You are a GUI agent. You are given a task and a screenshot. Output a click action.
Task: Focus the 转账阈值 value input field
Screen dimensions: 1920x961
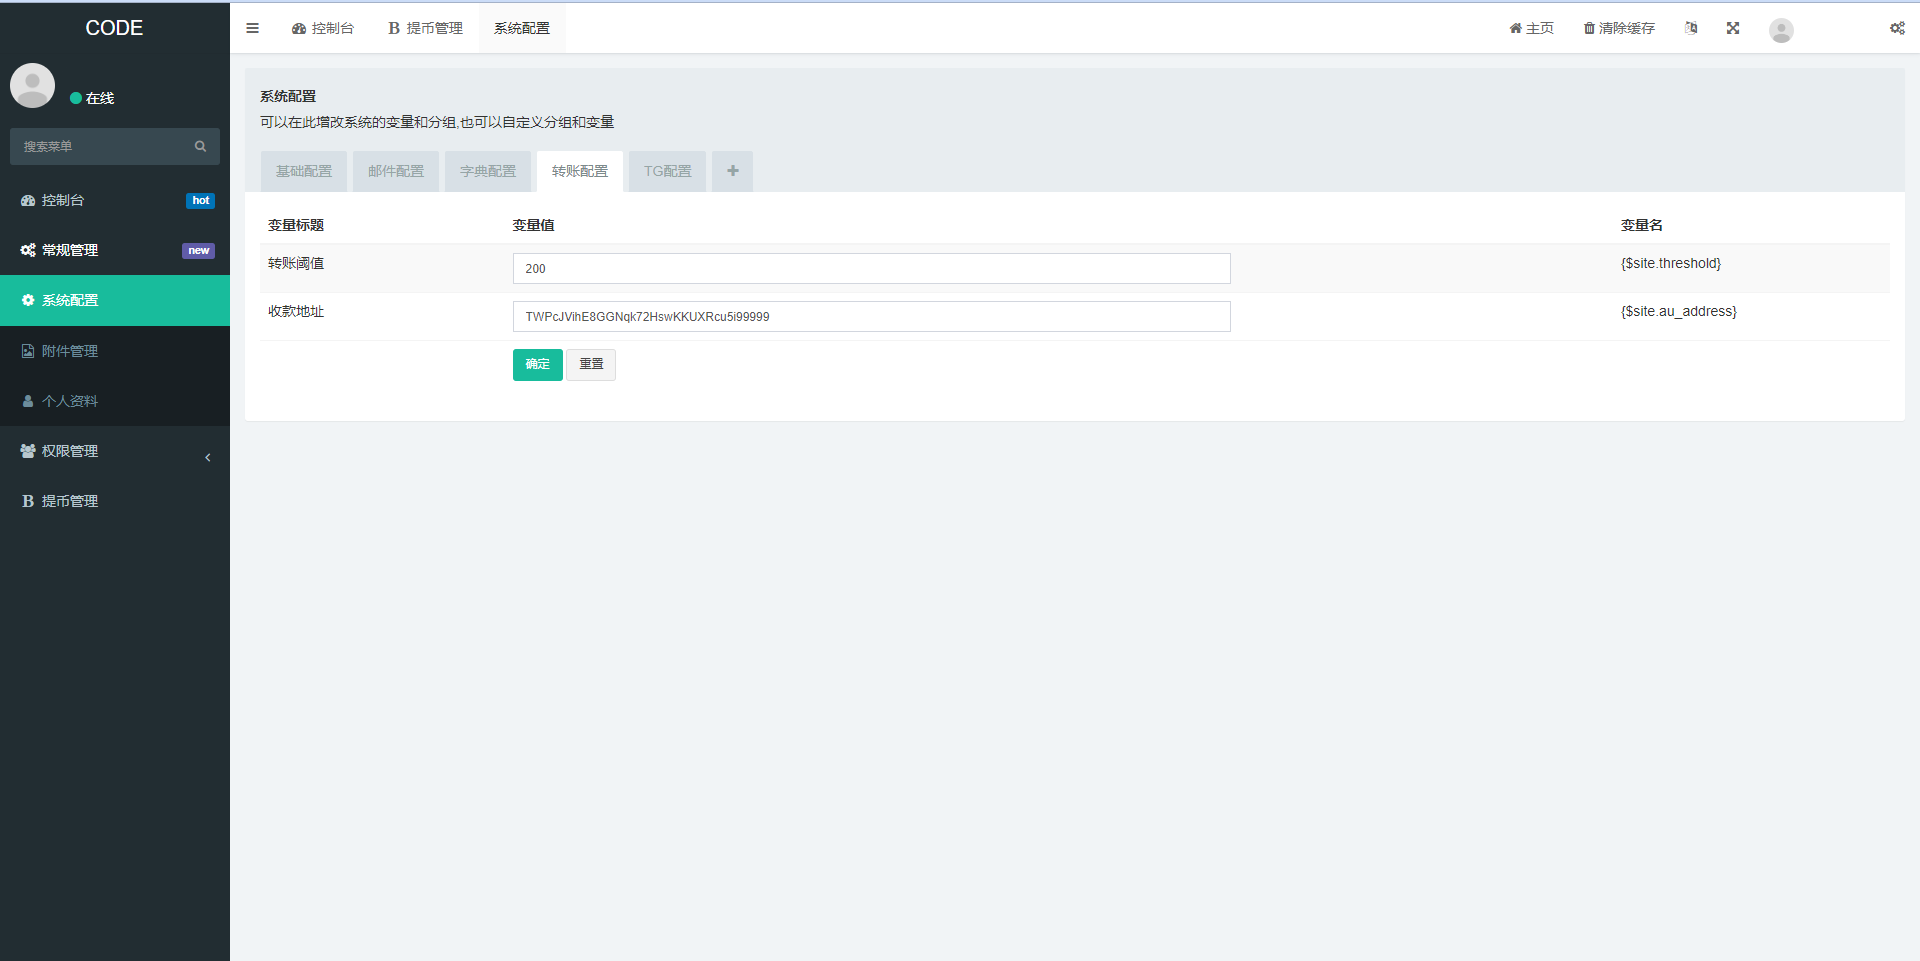point(871,268)
